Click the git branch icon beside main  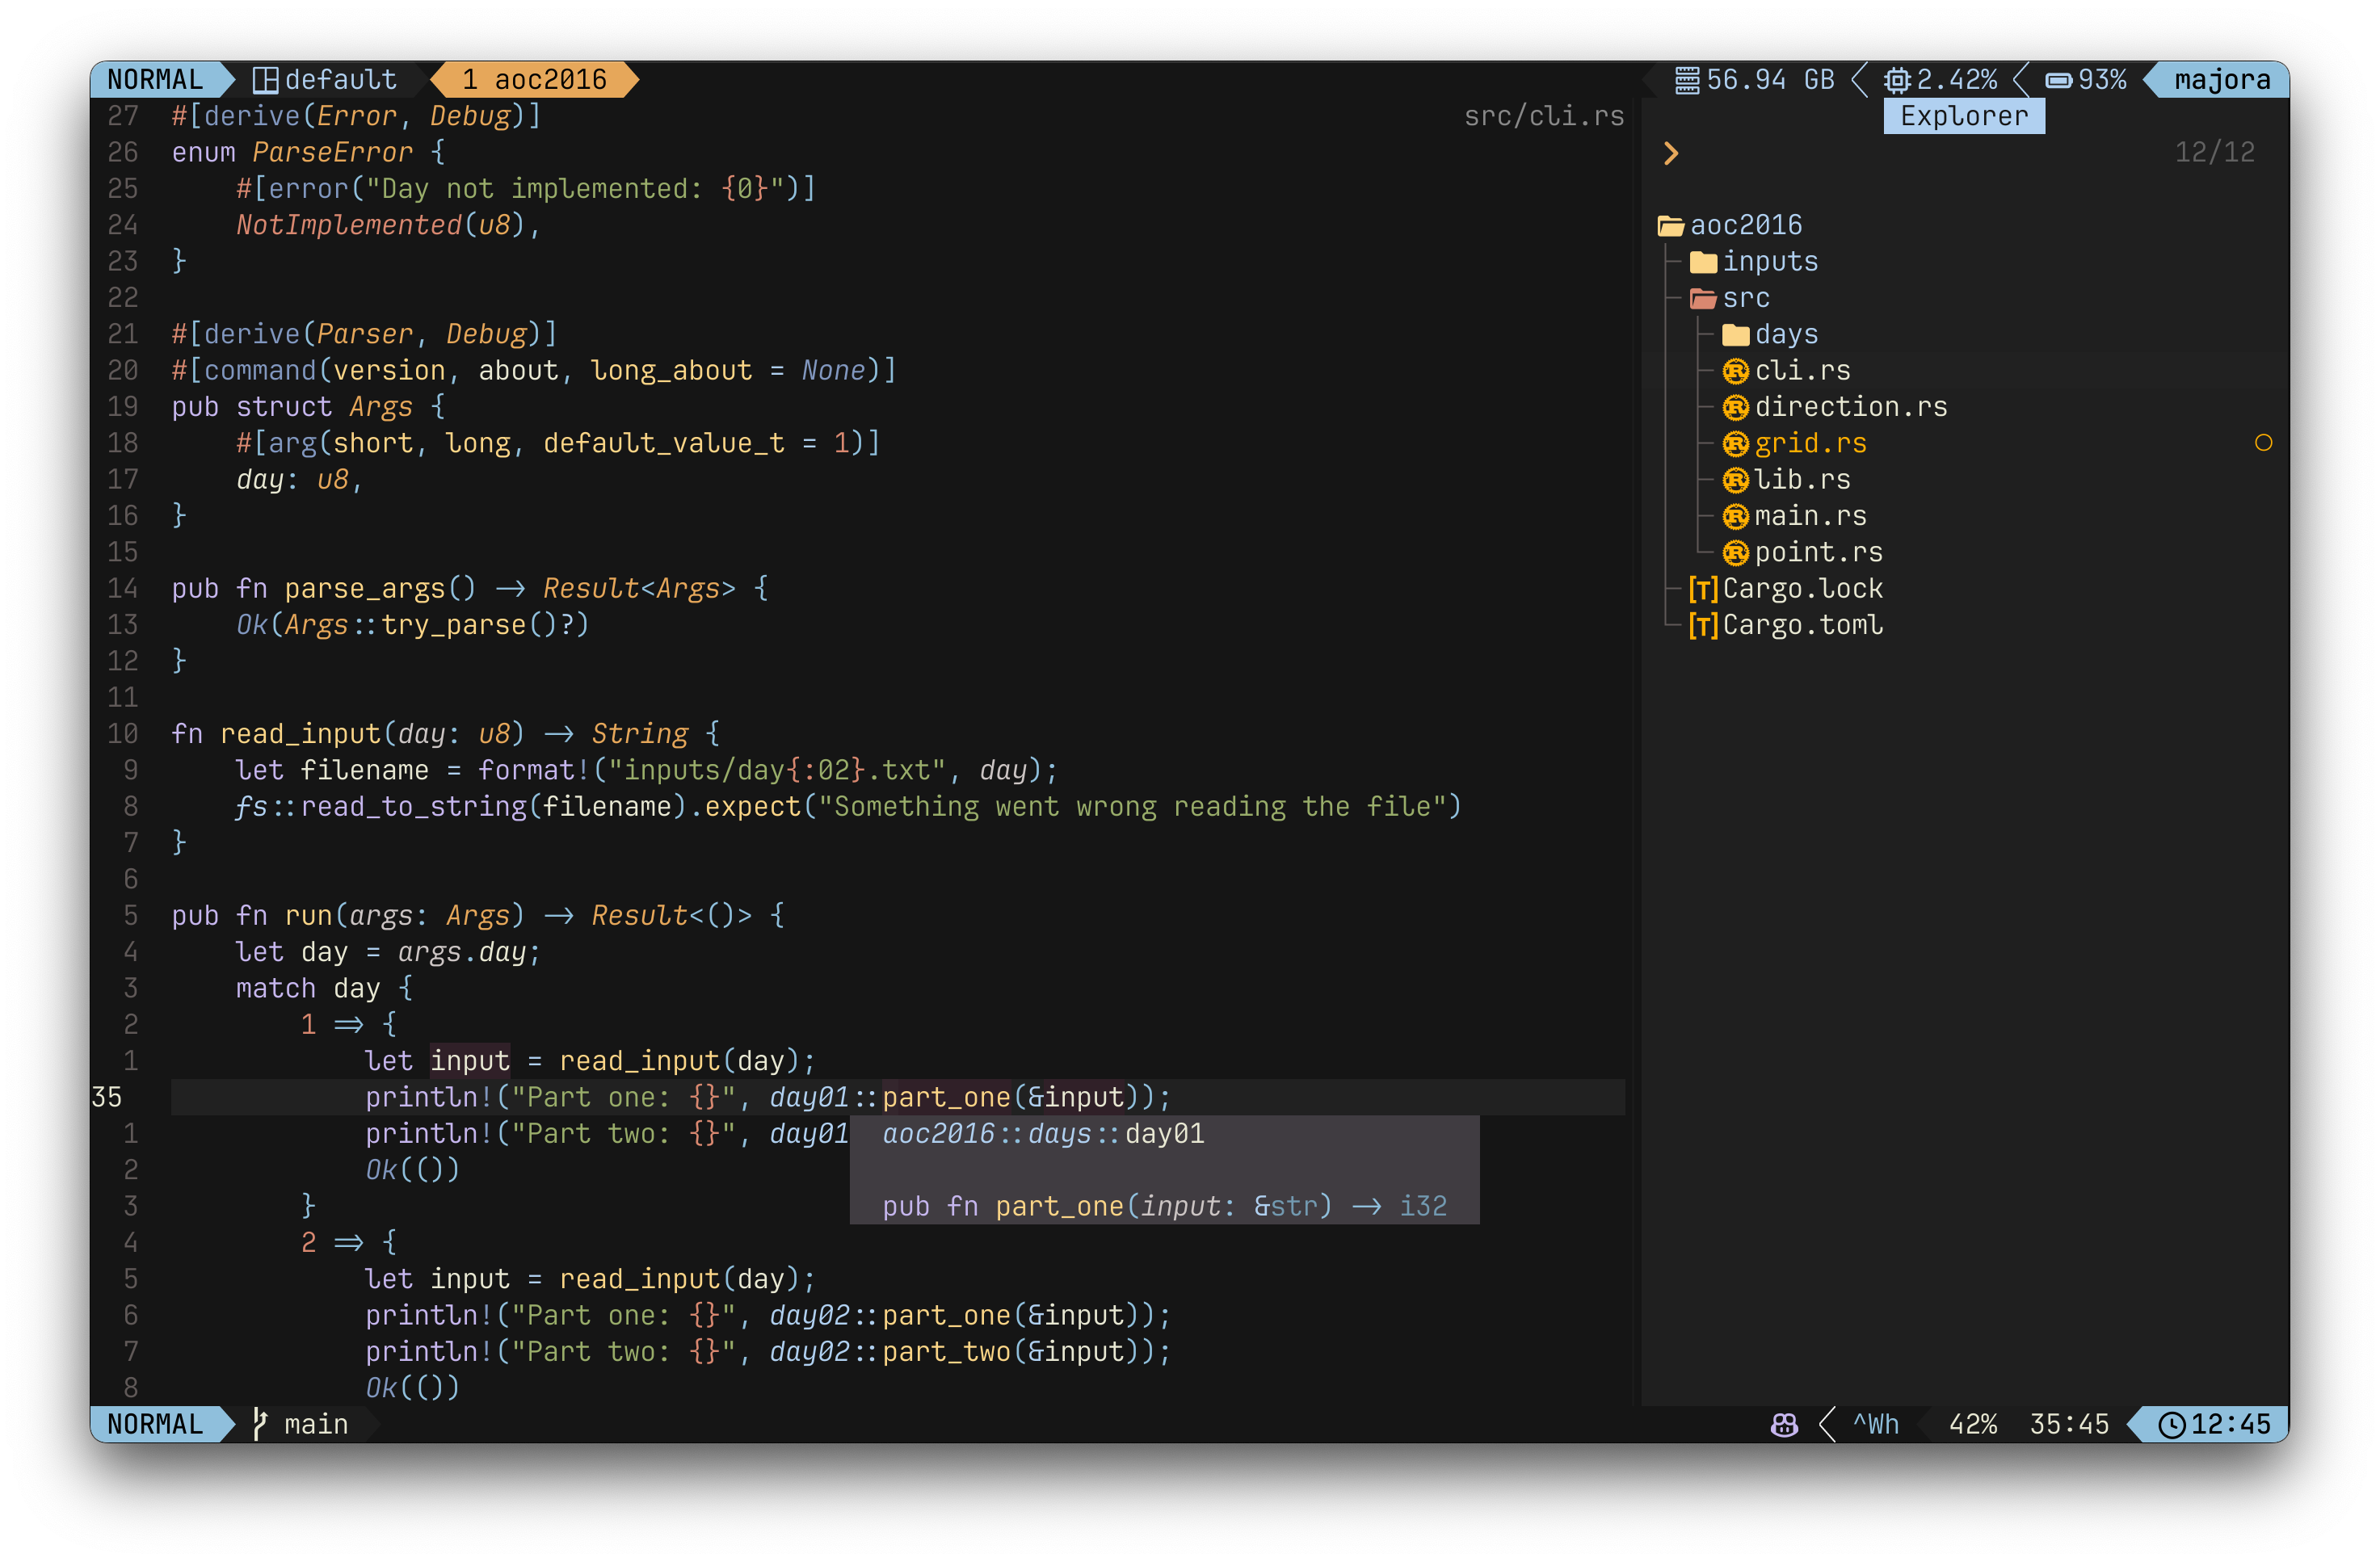pos(259,1424)
